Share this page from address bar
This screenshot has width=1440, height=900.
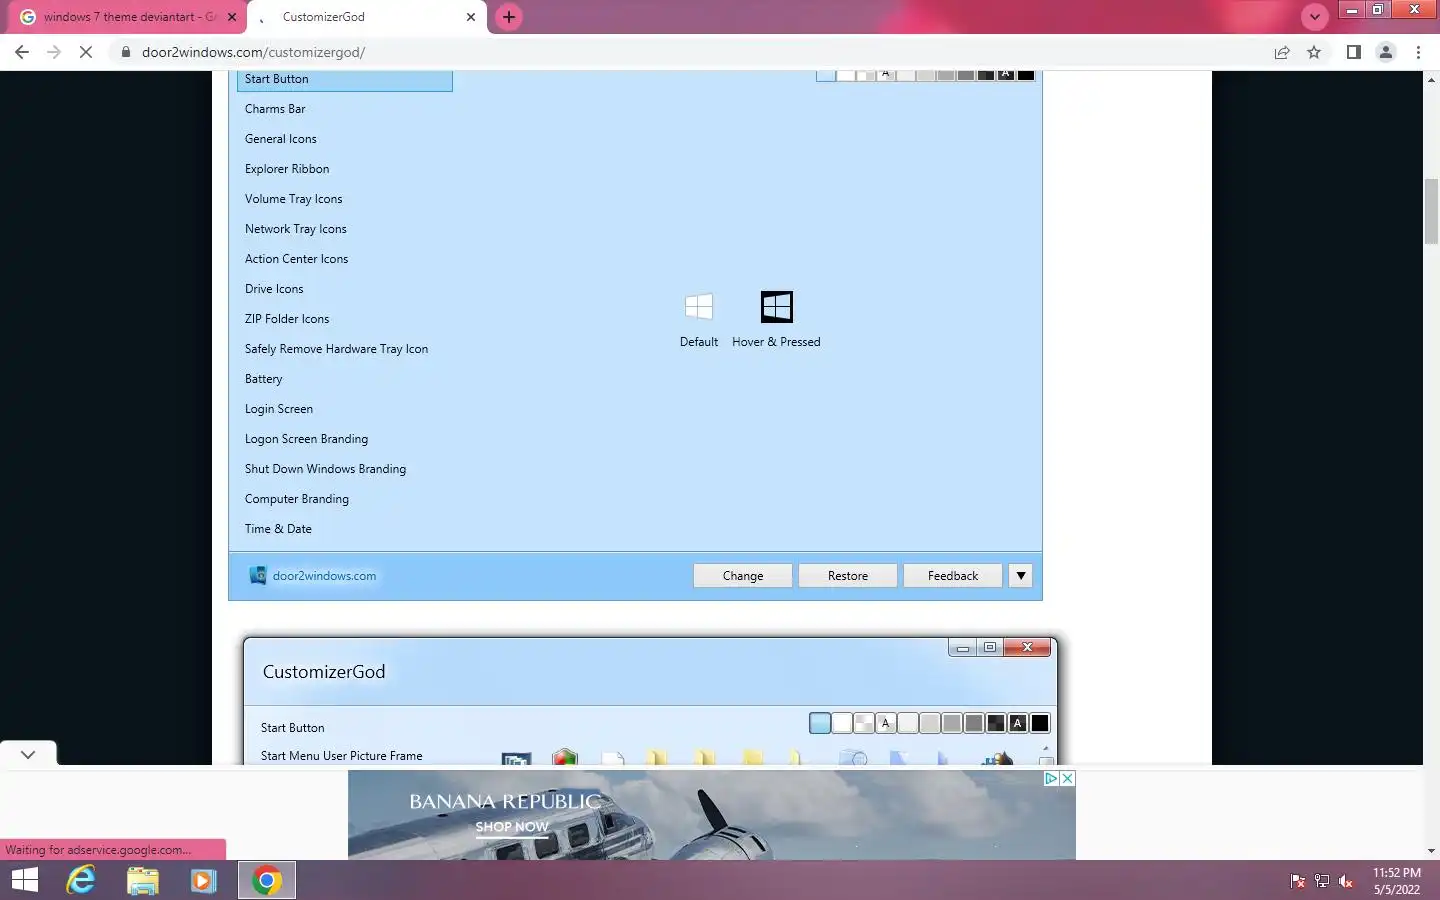click(1282, 52)
